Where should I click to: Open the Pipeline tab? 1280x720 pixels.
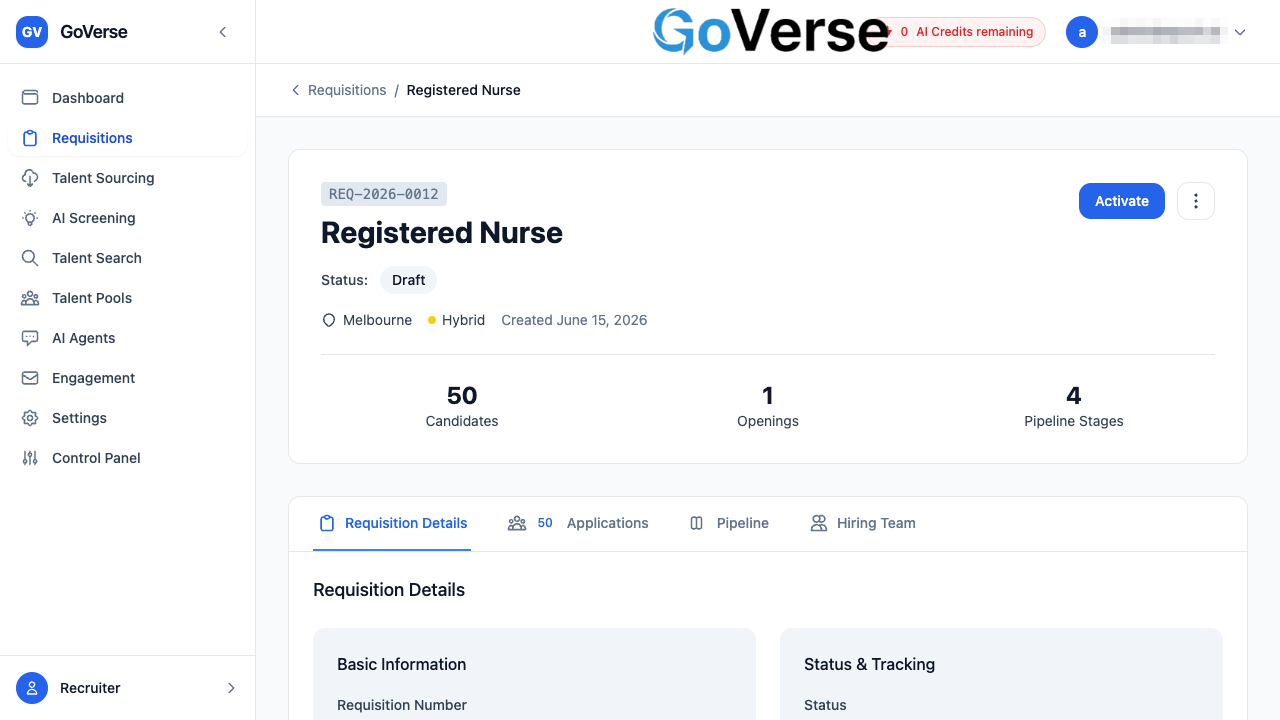click(729, 523)
